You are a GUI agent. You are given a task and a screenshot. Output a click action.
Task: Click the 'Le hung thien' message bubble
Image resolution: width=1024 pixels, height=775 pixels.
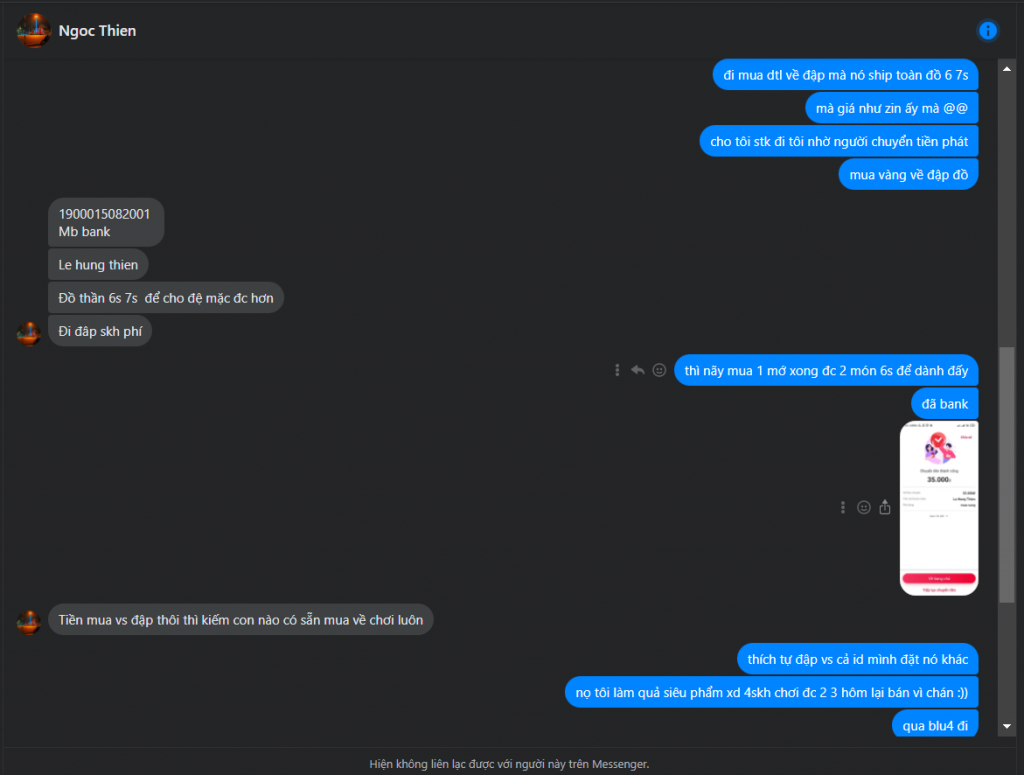(98, 264)
